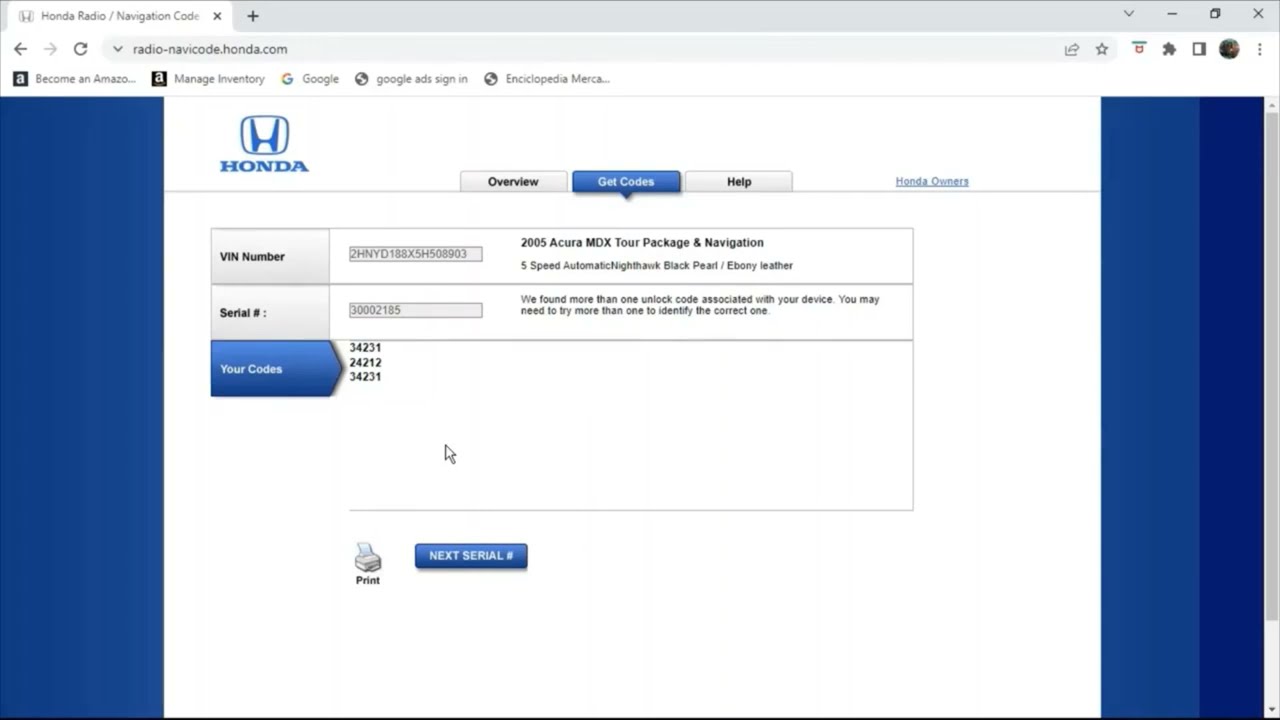Click the Serial # label
The height and width of the screenshot is (720, 1280).
(243, 313)
